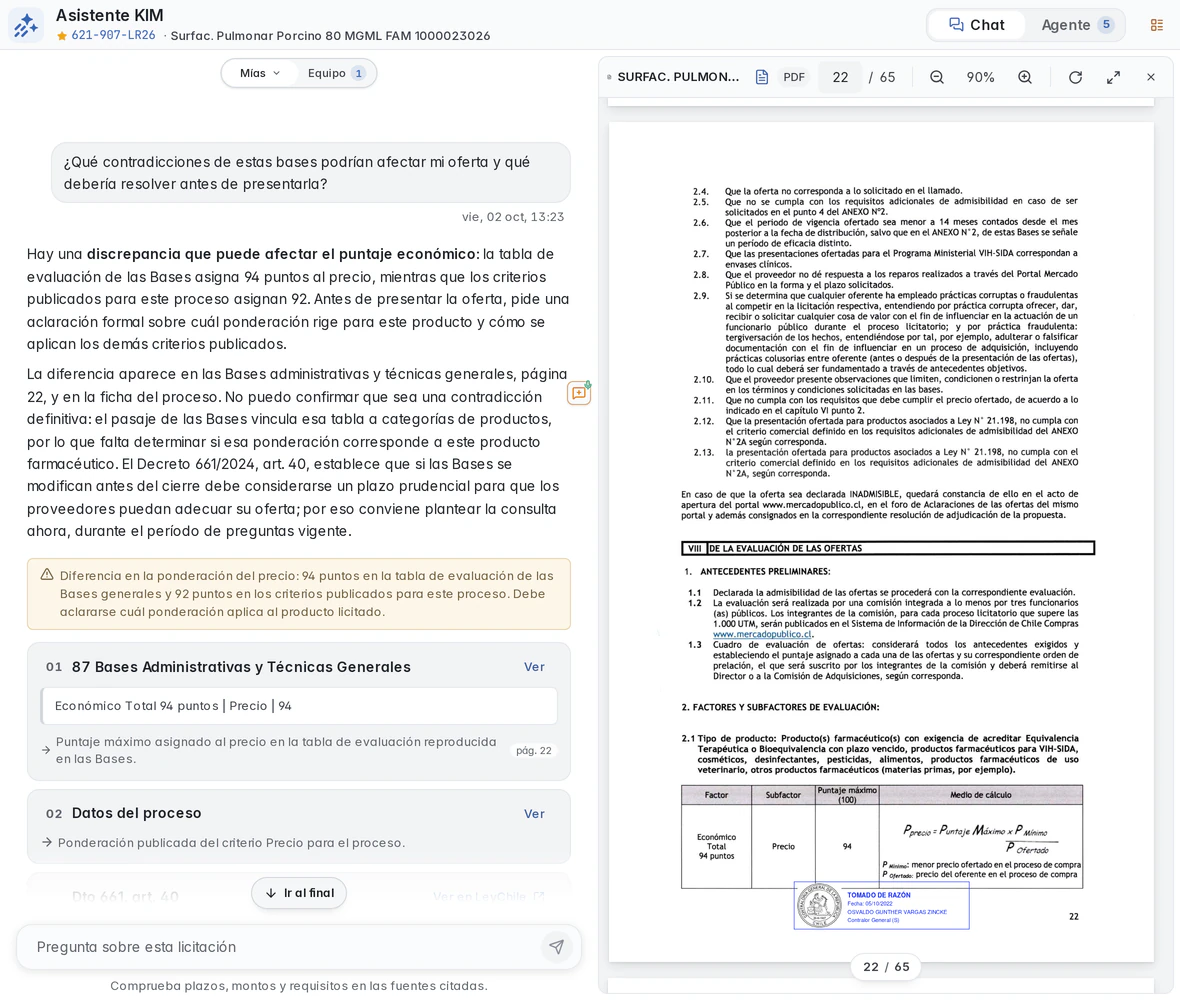Image resolution: width=1180 pixels, height=1000 pixels.
Task: Zoom out the PDF document
Action: click(x=936, y=77)
